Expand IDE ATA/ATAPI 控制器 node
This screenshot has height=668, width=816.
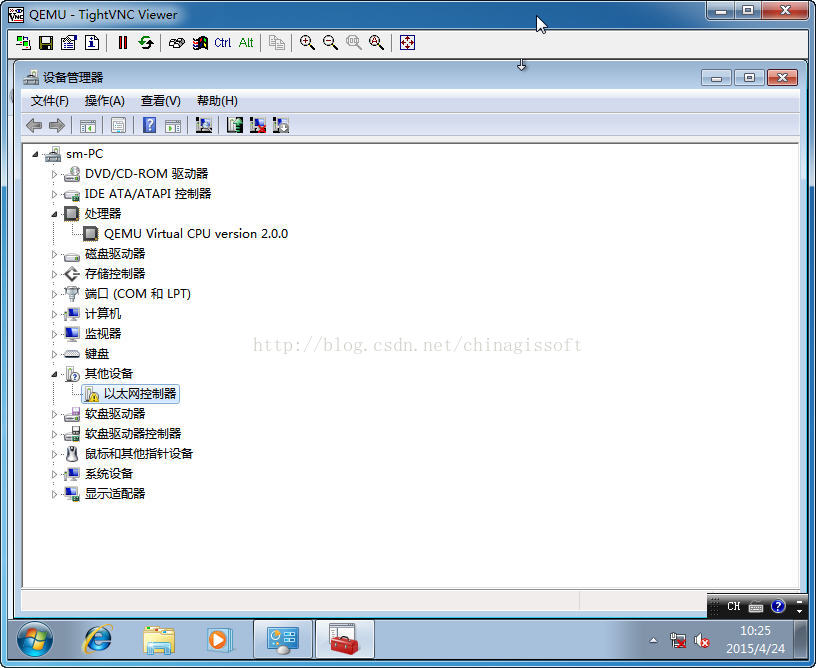(x=54, y=194)
